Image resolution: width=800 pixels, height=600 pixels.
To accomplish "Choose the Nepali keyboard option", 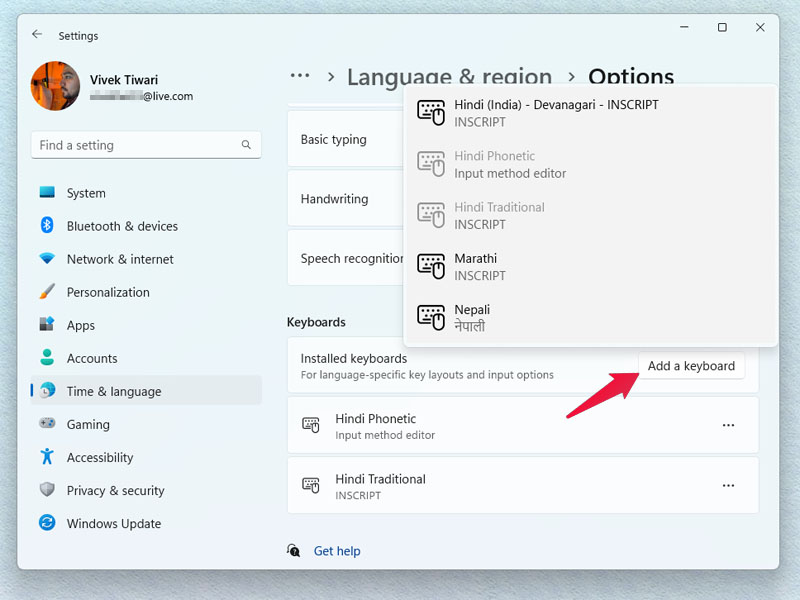I will (x=590, y=317).
